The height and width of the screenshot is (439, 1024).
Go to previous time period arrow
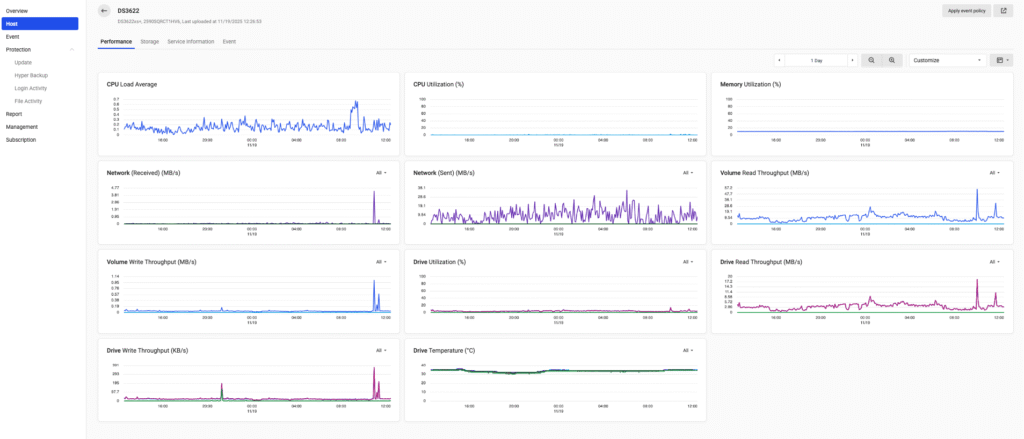coord(780,60)
